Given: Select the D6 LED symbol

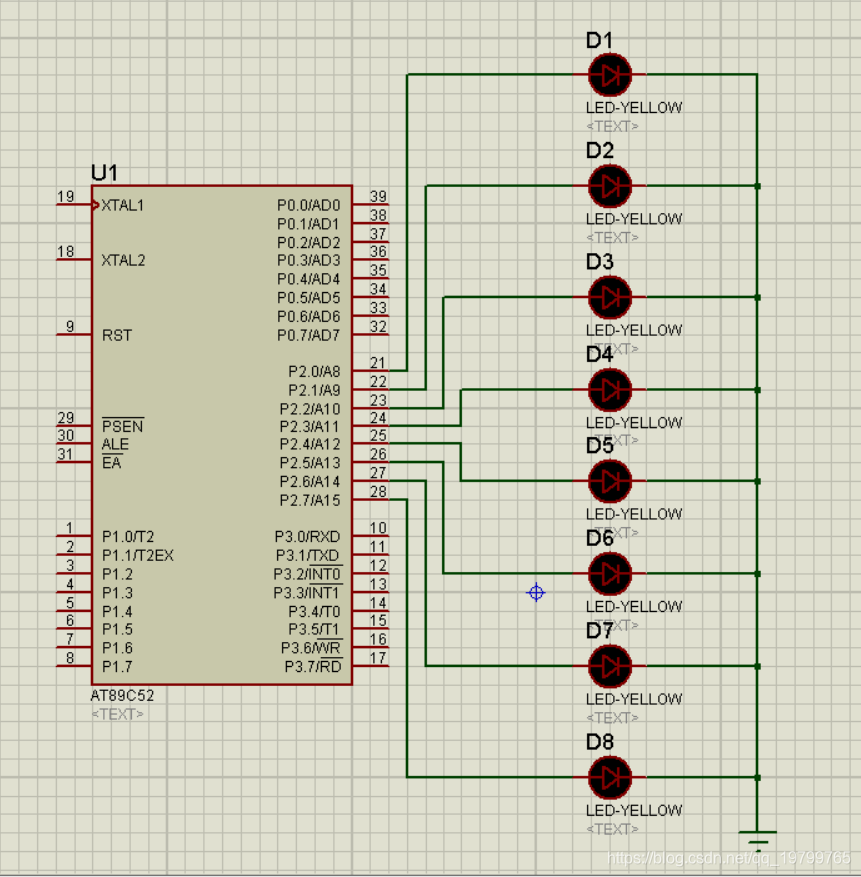Looking at the screenshot, I should 610,574.
